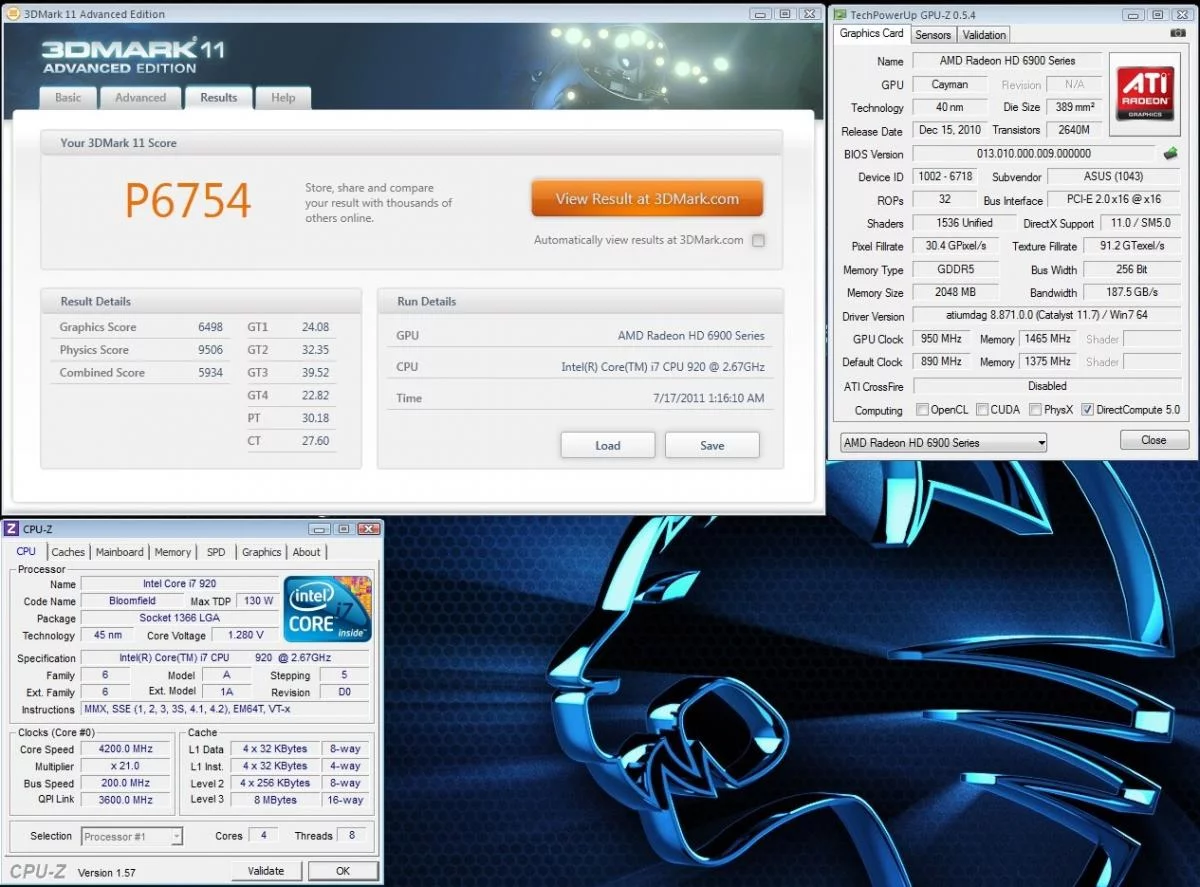The image size is (1200, 887).
Task: Click the 3DMark 11 Advanced Edition logo
Action: click(133, 56)
